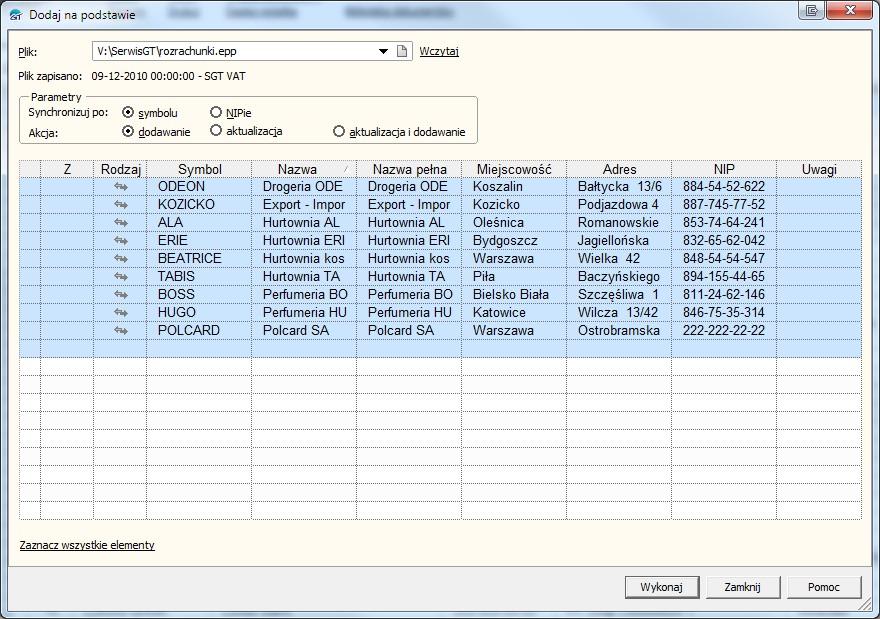Click the browse file icon next to path

click(x=402, y=51)
